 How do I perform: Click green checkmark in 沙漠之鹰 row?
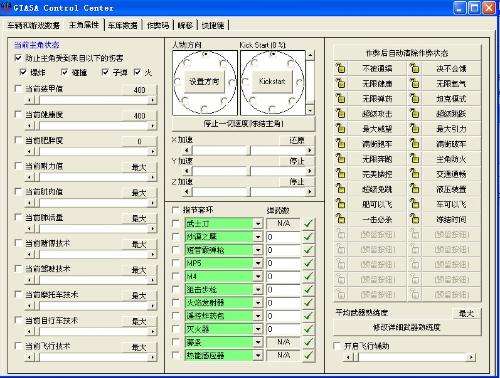tap(309, 237)
